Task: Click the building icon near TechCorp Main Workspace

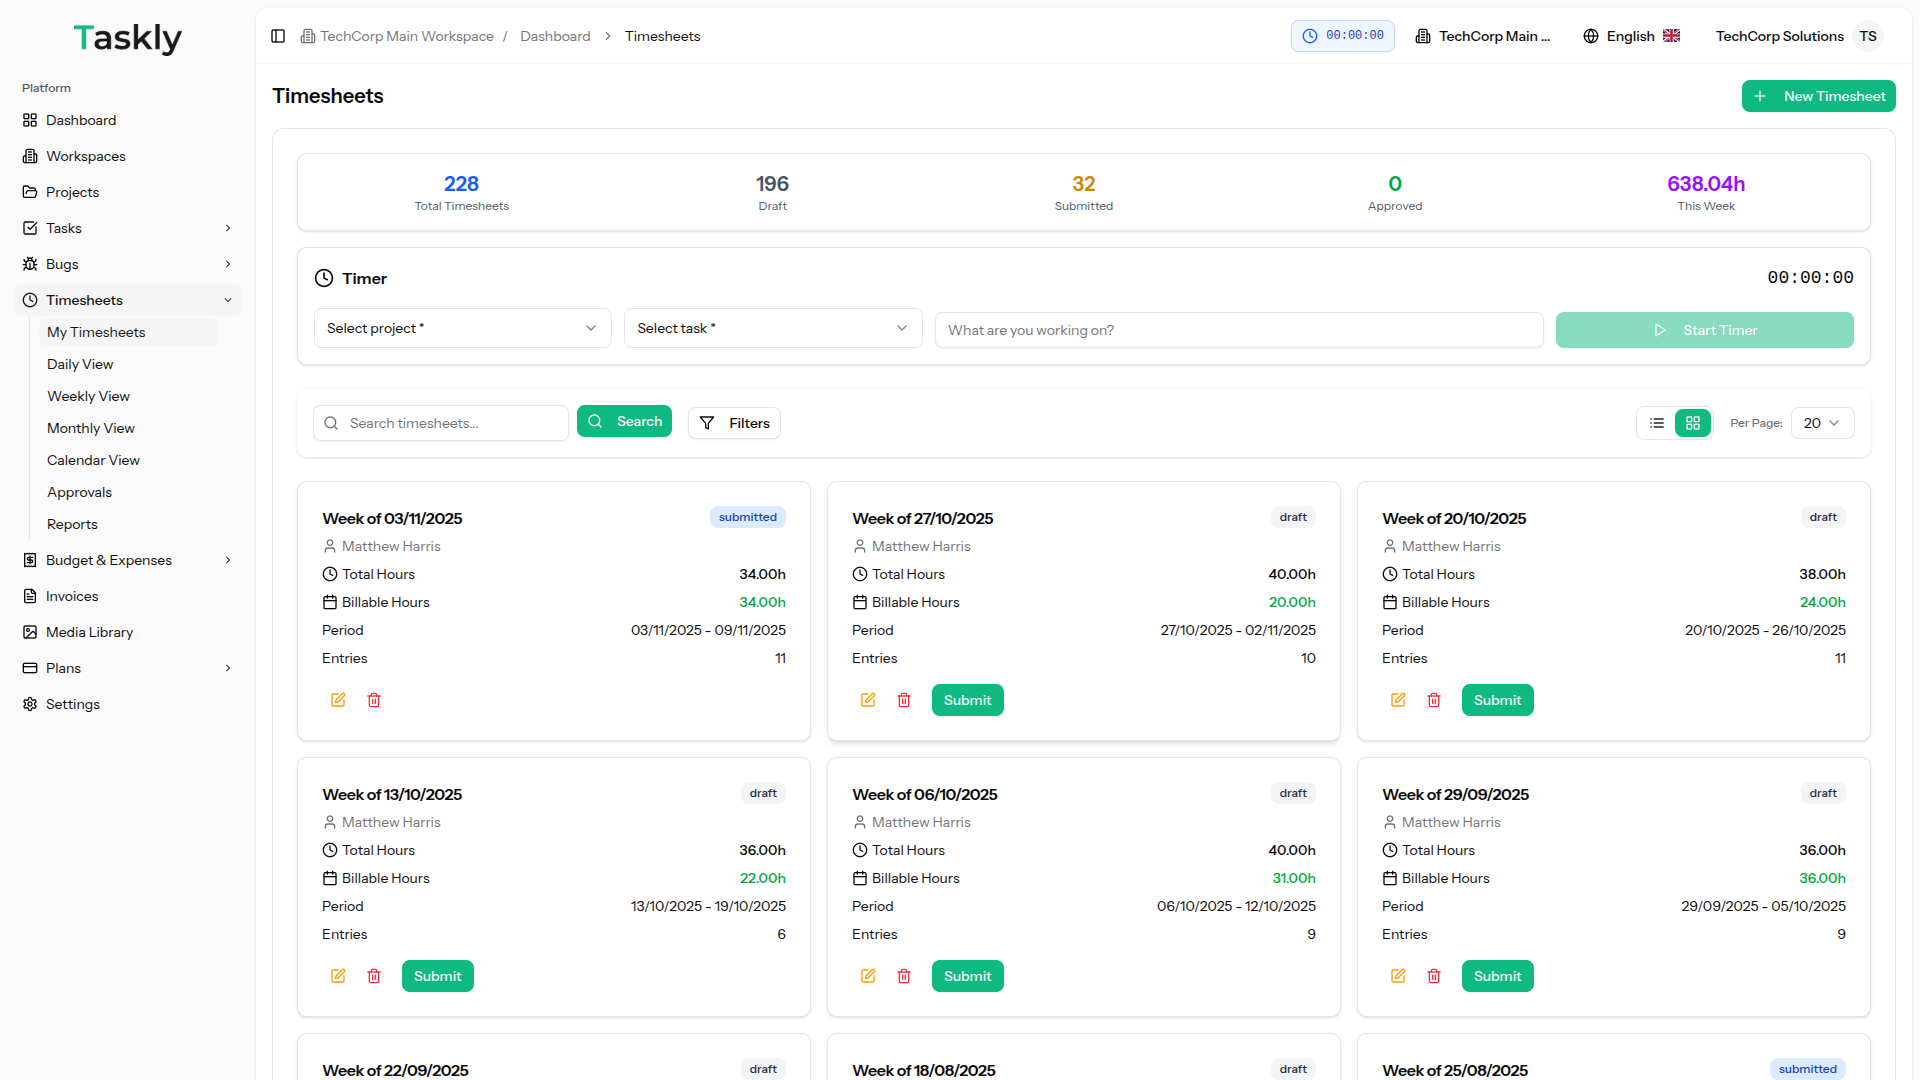Action: 307,36
